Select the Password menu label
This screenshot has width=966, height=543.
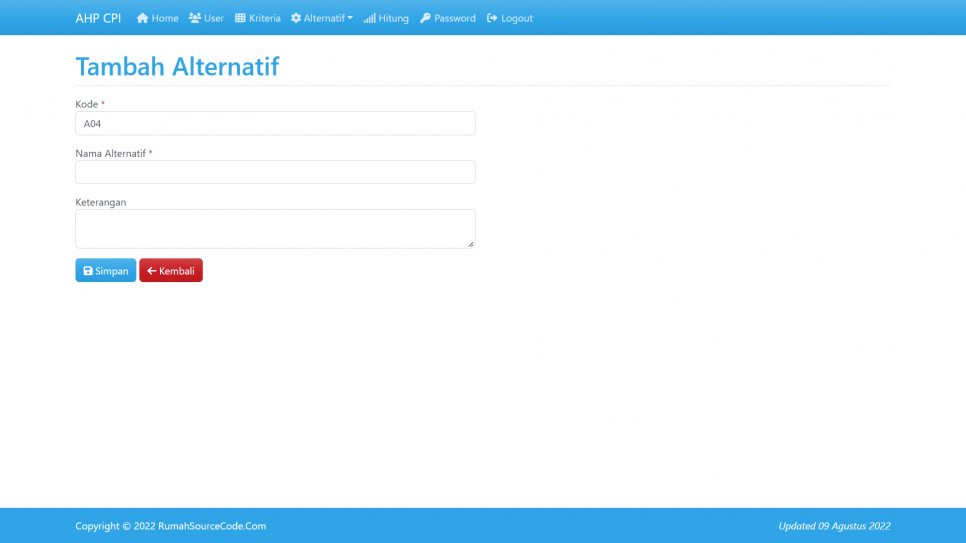click(455, 18)
